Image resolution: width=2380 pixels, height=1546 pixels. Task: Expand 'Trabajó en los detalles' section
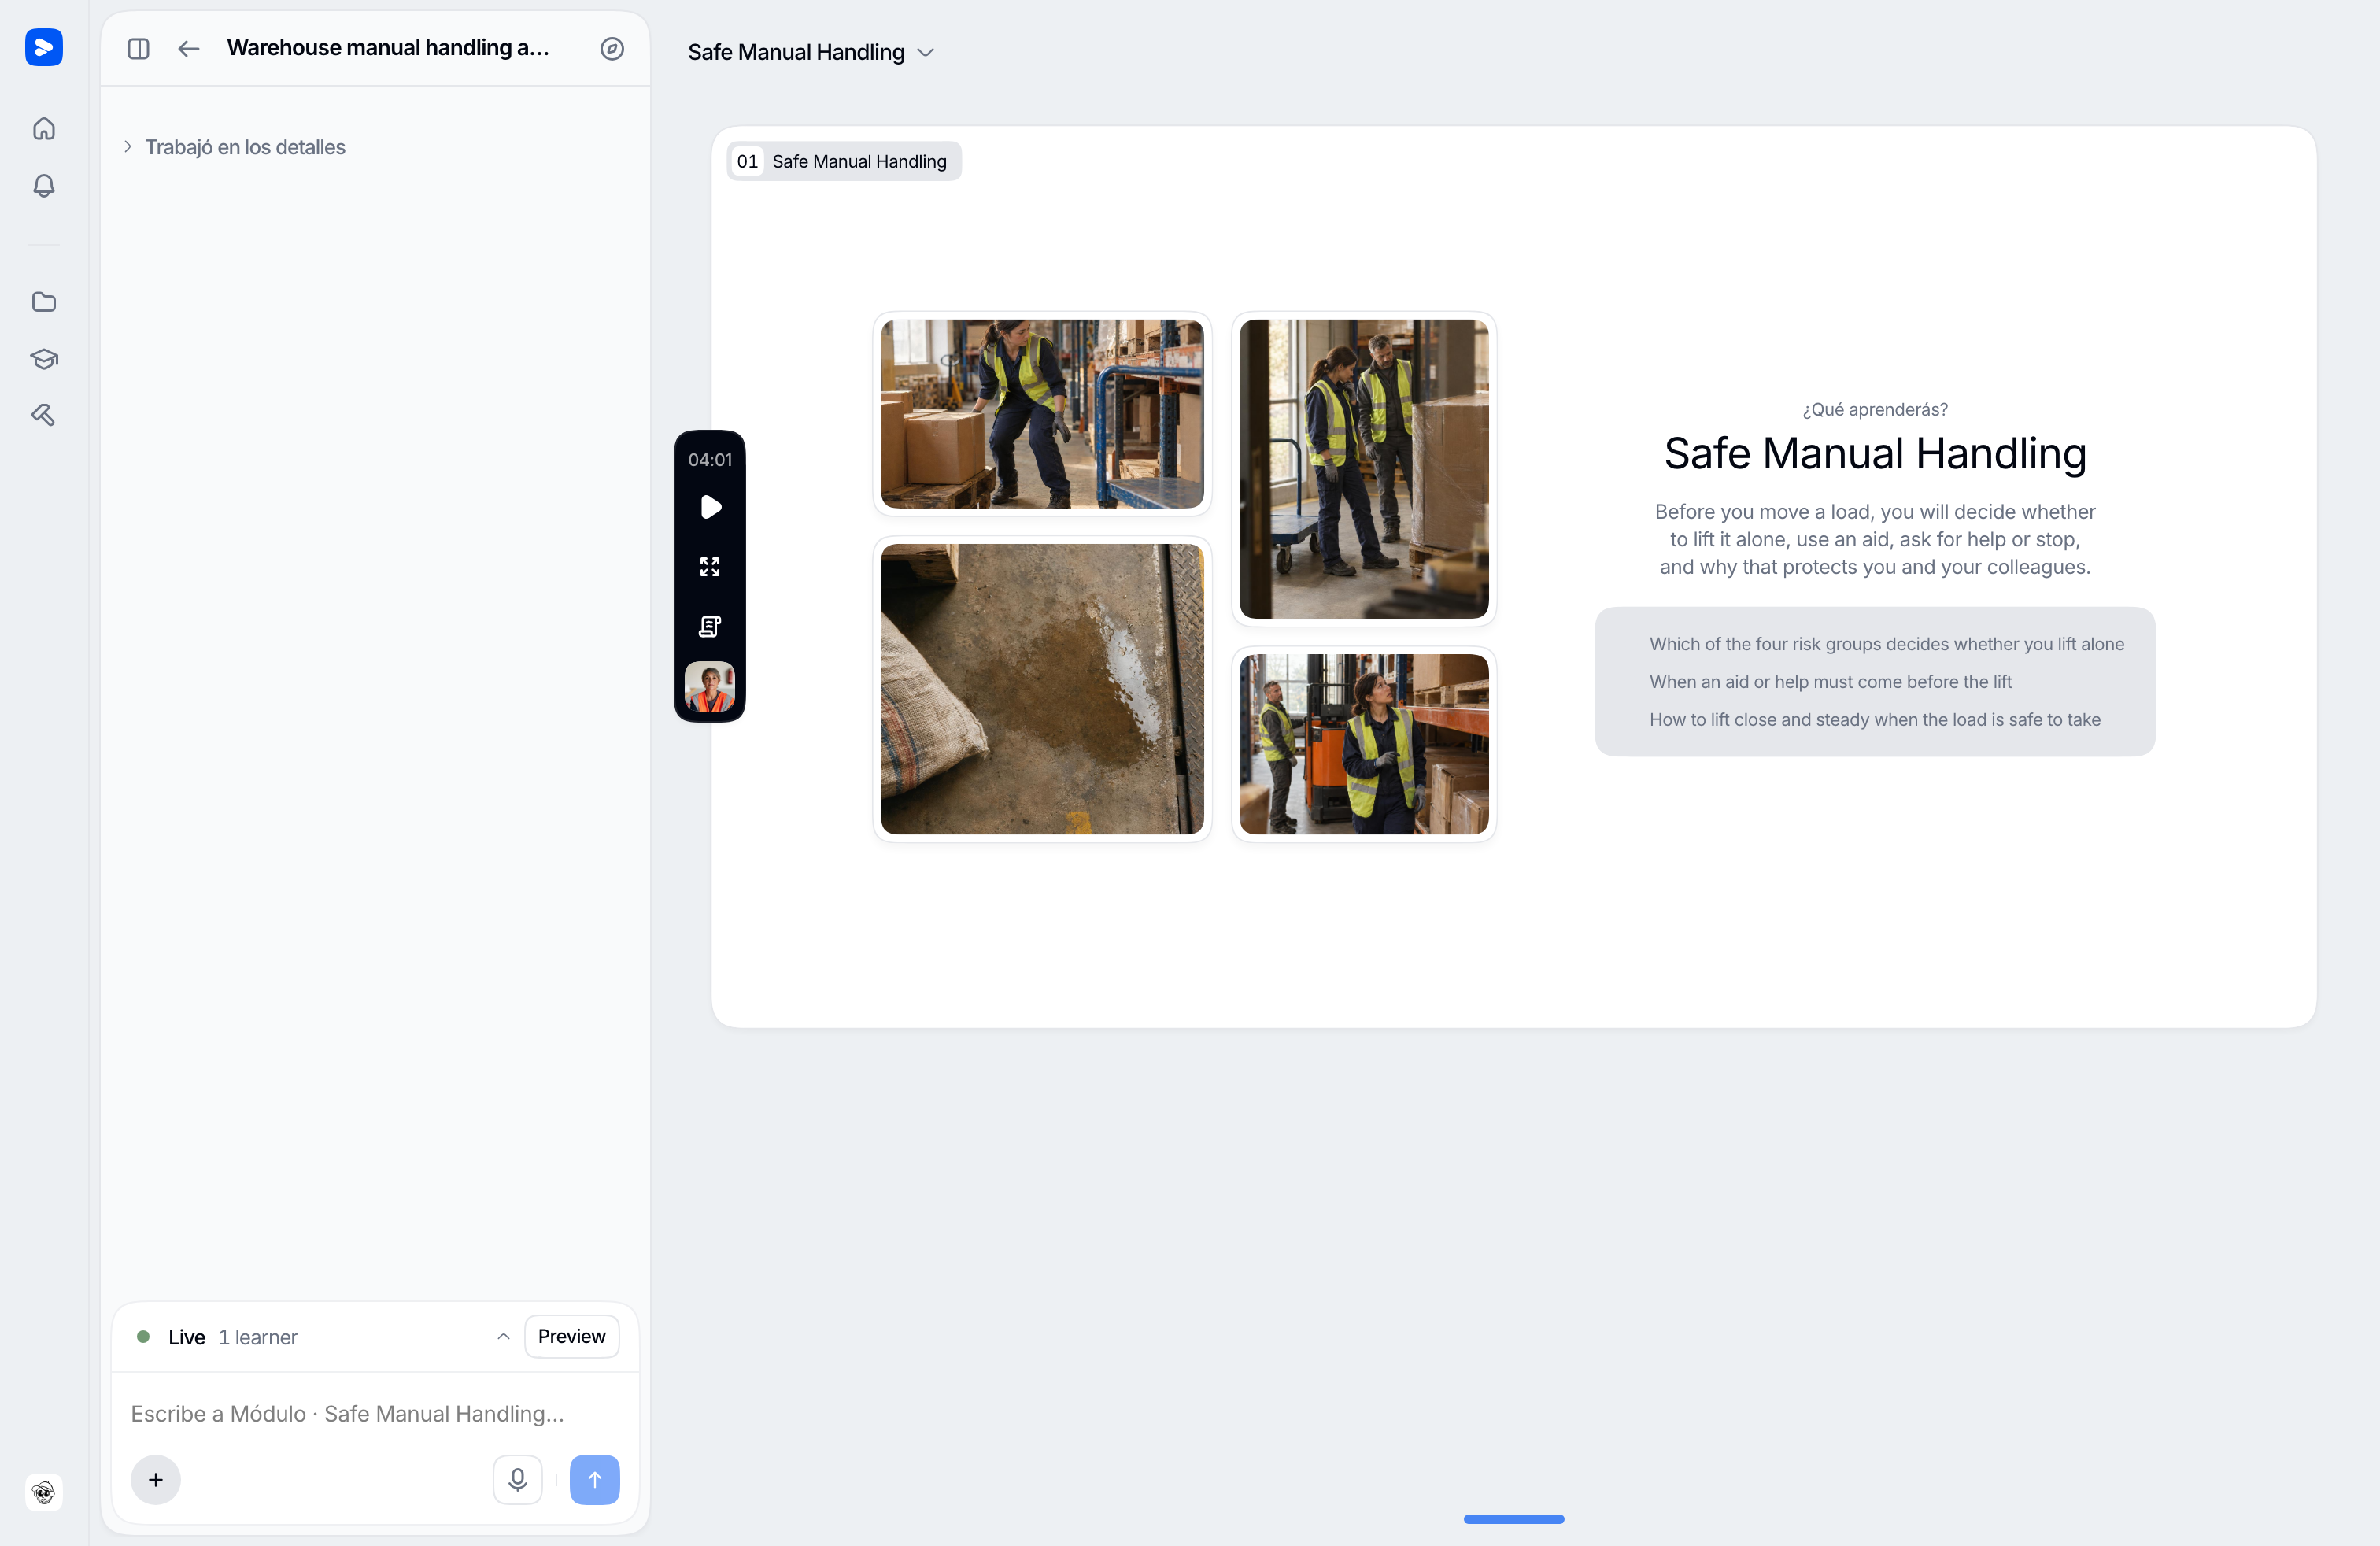point(234,147)
